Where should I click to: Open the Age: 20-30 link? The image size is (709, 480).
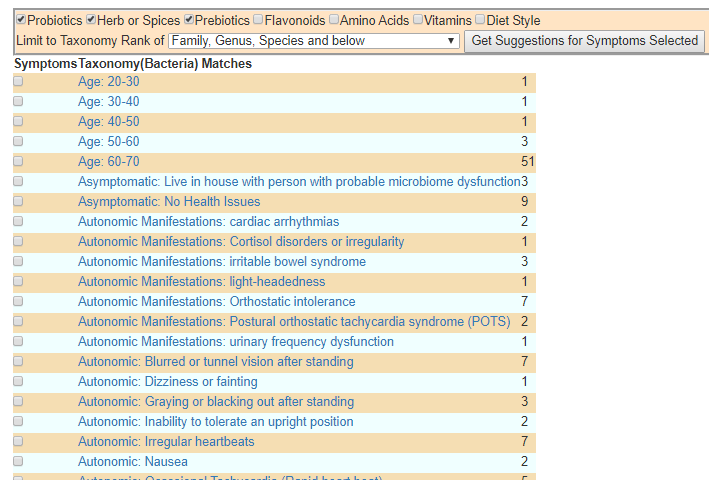tap(109, 82)
